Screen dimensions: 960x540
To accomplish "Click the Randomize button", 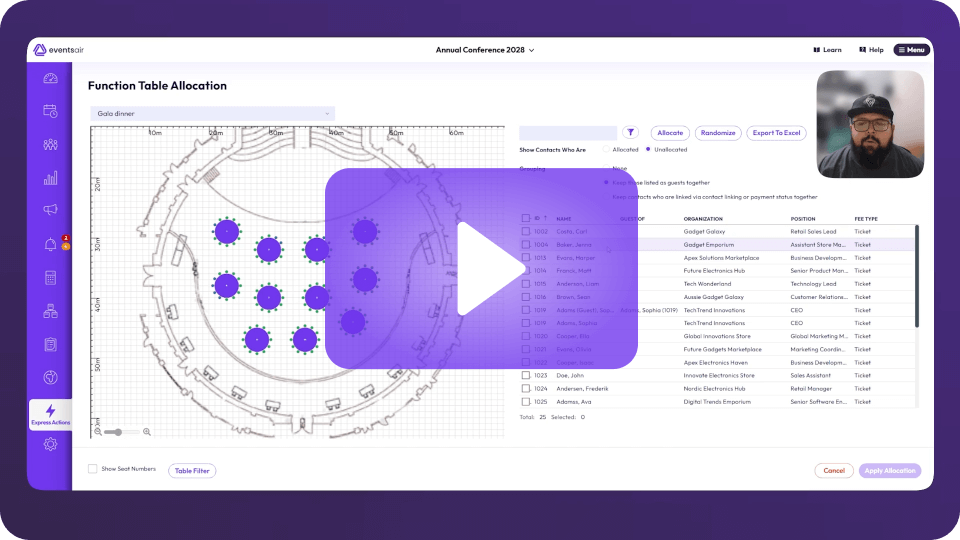I will click(x=718, y=133).
